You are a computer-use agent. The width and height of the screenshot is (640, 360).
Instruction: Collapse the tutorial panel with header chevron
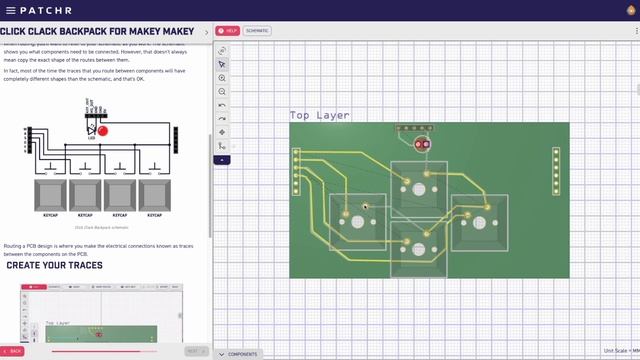207,32
